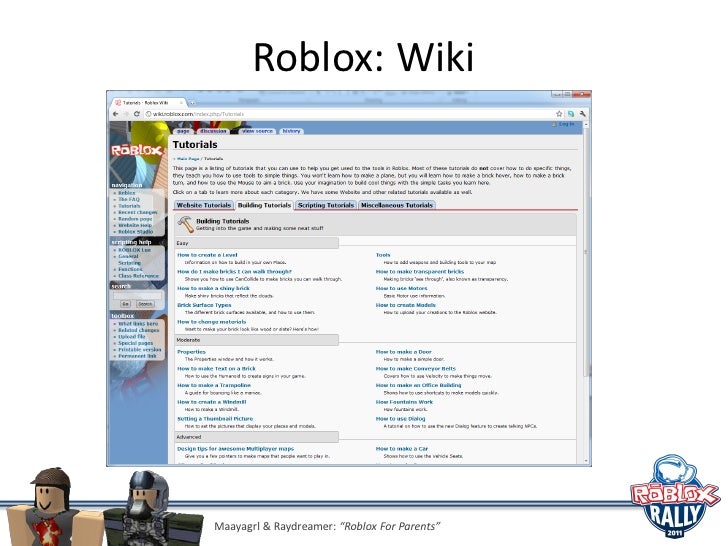Click the browser back arrow
This screenshot has width=728, height=546.
click(x=115, y=114)
